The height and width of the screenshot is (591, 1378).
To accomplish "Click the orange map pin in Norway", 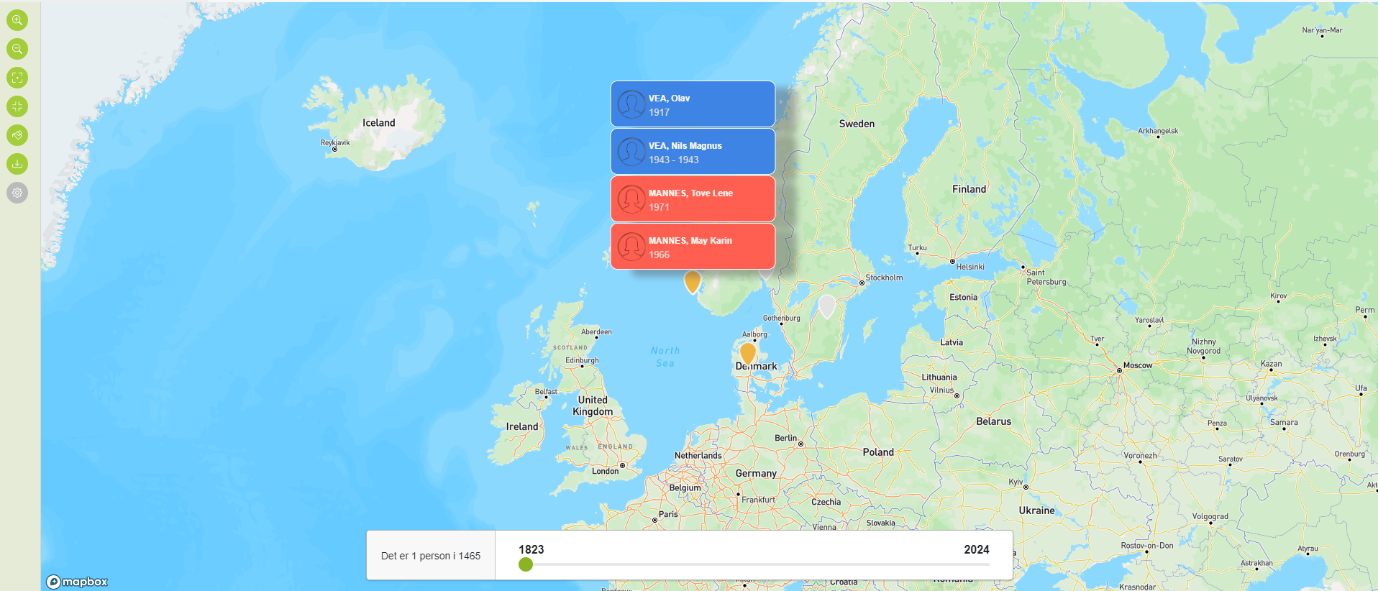I will (692, 281).
